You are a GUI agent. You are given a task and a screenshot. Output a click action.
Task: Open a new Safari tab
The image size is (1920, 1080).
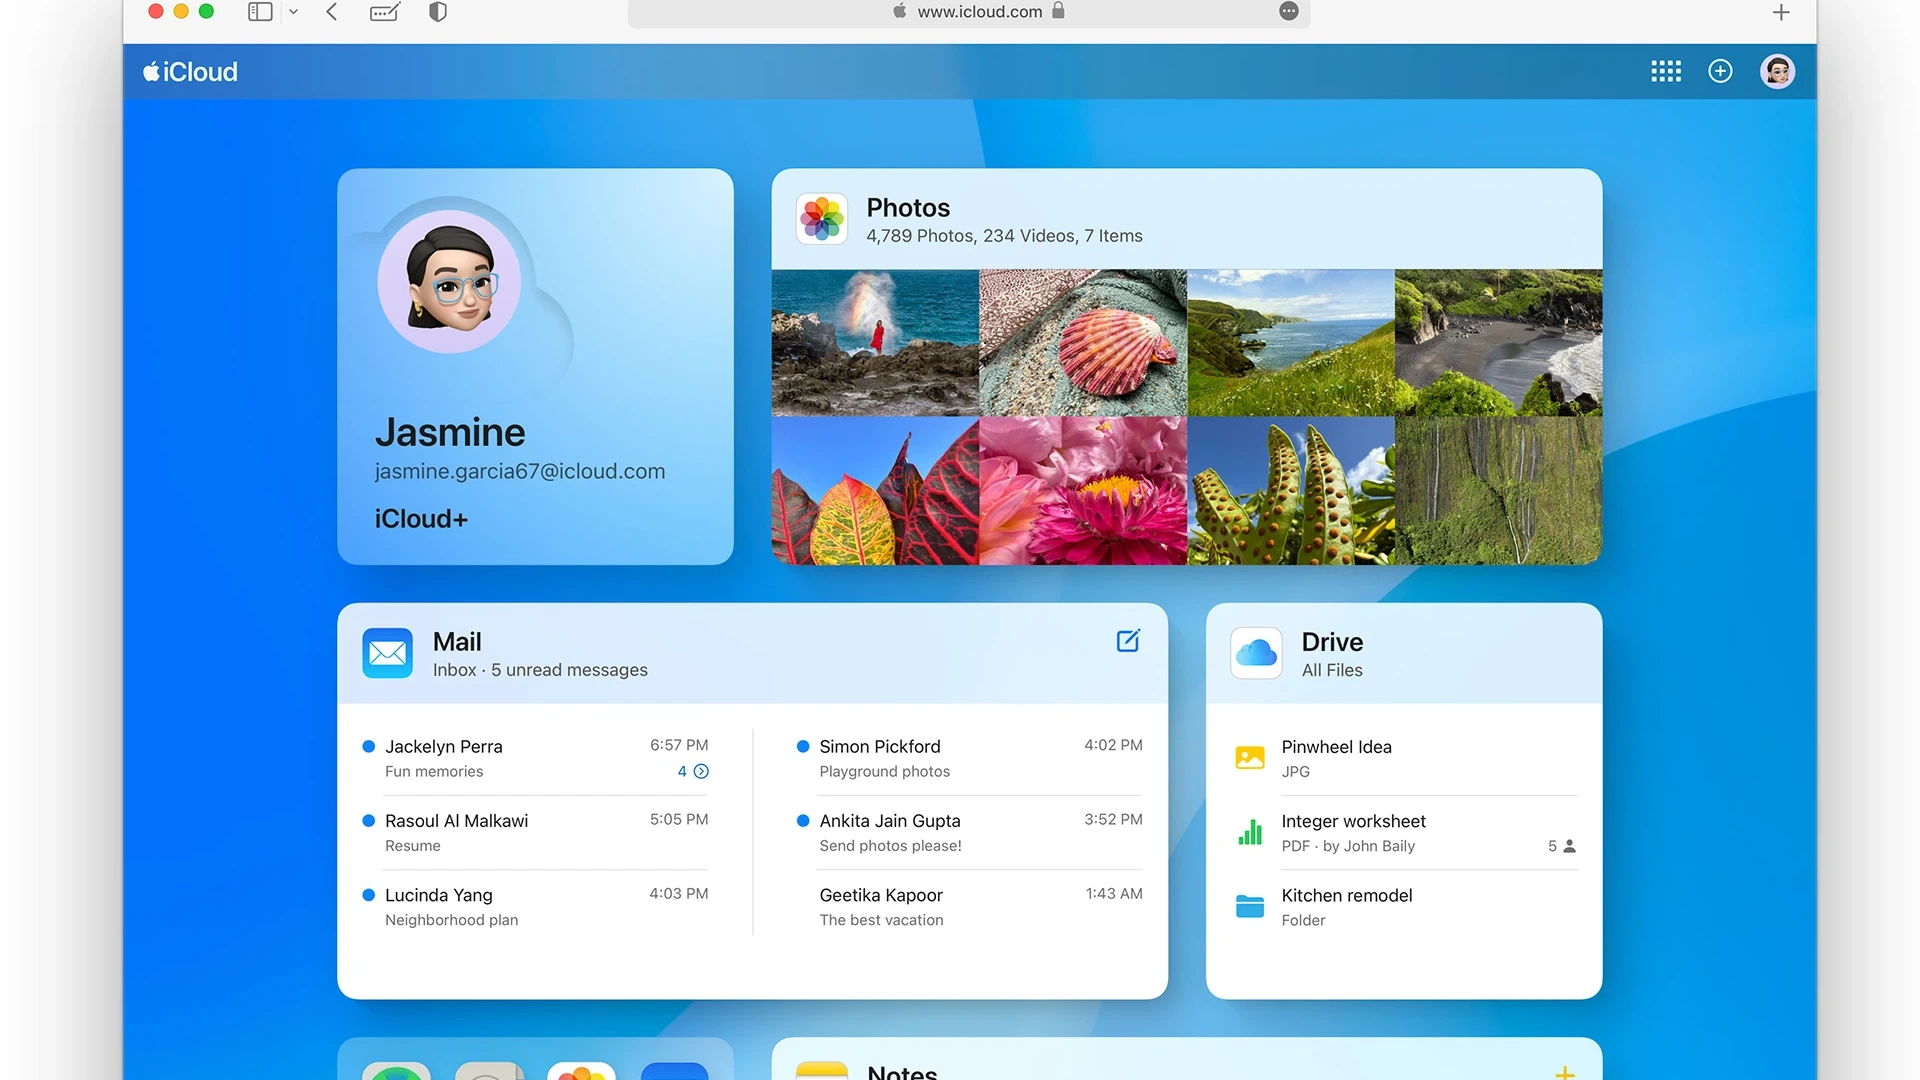coord(1781,12)
